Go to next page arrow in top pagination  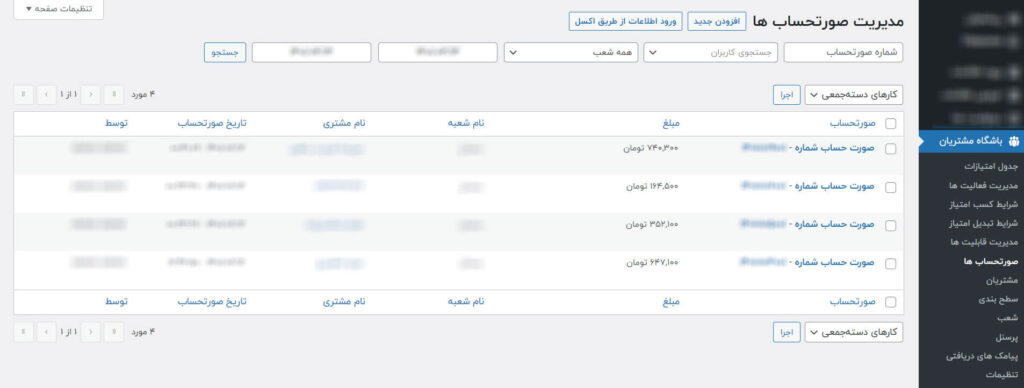[x=46, y=95]
